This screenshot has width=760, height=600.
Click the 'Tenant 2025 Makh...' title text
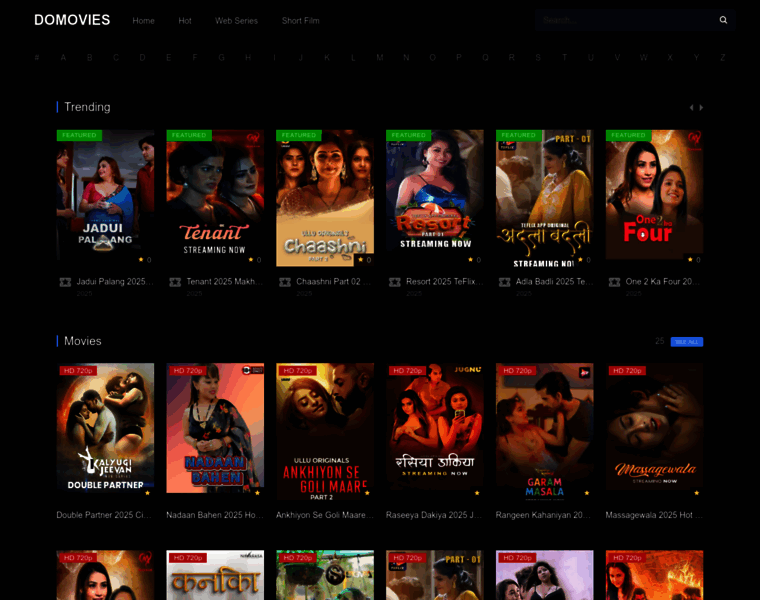225,282
